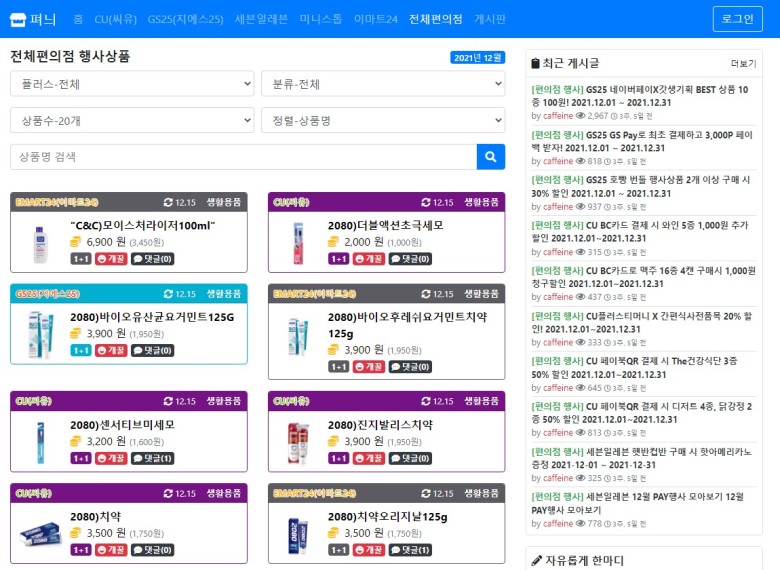
Task: Click 더보기 link in 최근 게시글
Action: pos(743,64)
